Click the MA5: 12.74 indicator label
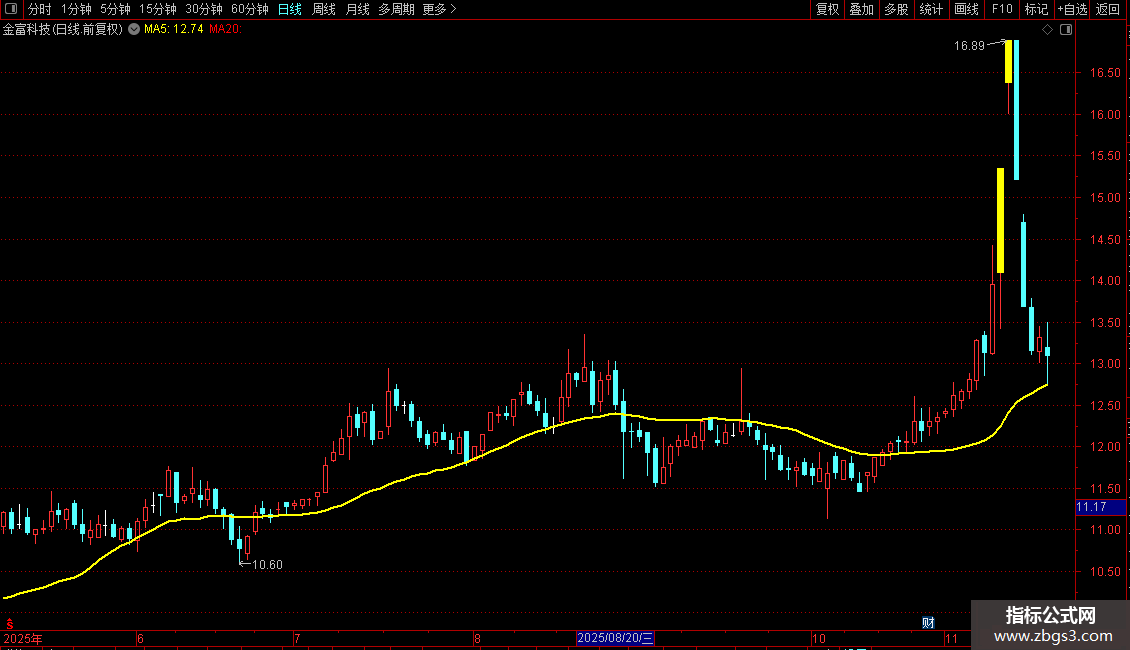This screenshot has height=650, width=1130. pyautogui.click(x=174, y=30)
